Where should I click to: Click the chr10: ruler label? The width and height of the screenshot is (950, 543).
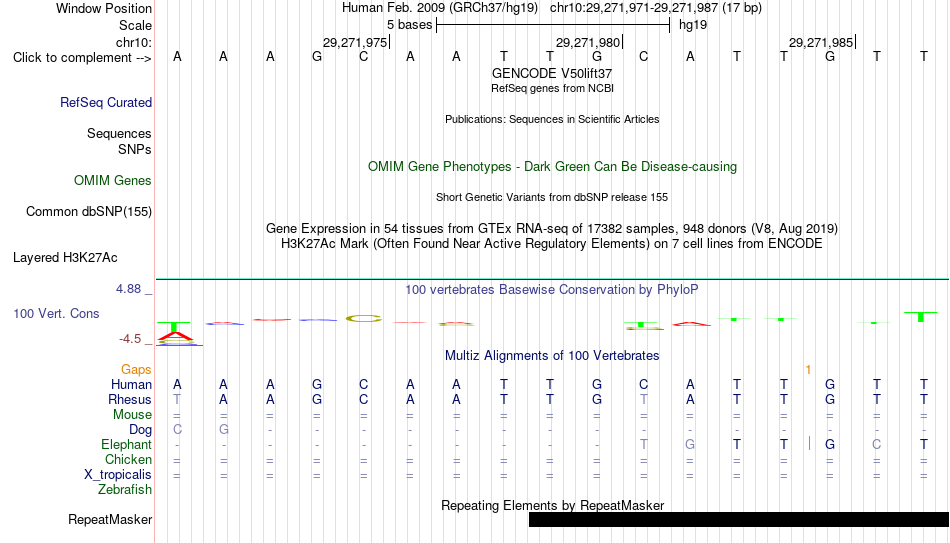[133, 42]
